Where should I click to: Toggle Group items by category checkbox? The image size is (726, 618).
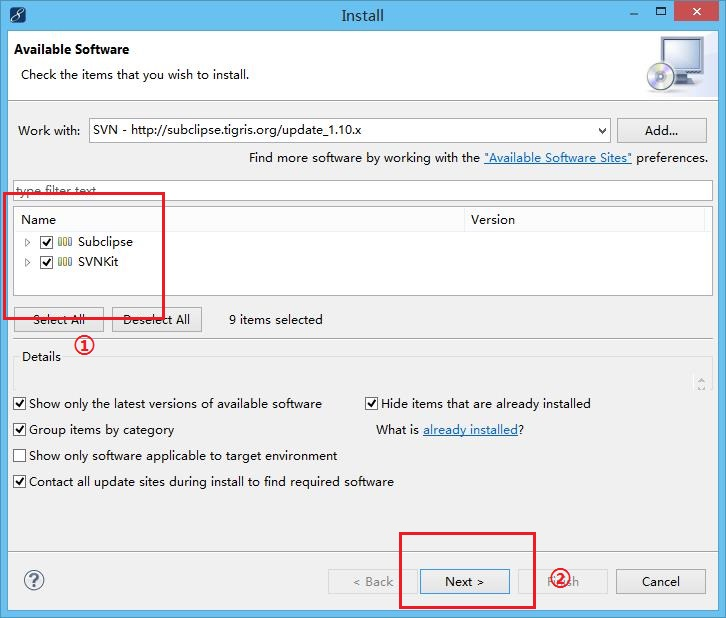pyautogui.click(x=19, y=430)
